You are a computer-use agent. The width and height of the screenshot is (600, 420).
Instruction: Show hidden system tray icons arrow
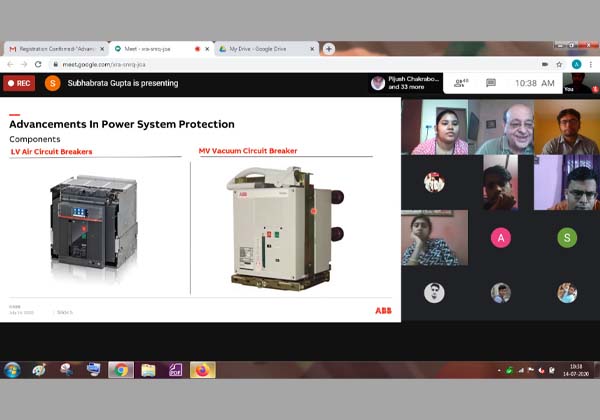[499, 370]
